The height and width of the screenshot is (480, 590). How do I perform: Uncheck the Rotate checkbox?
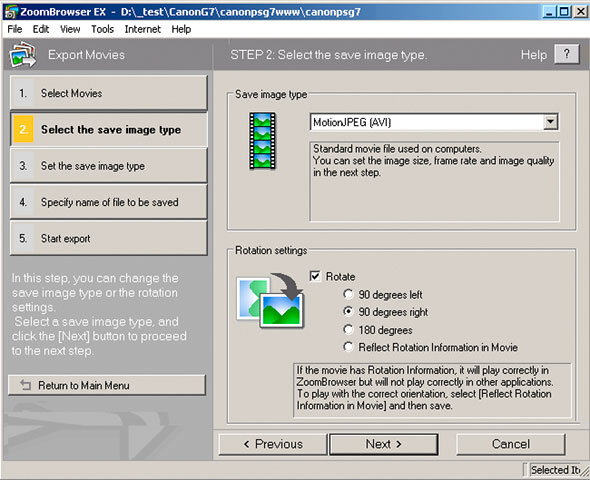click(315, 276)
